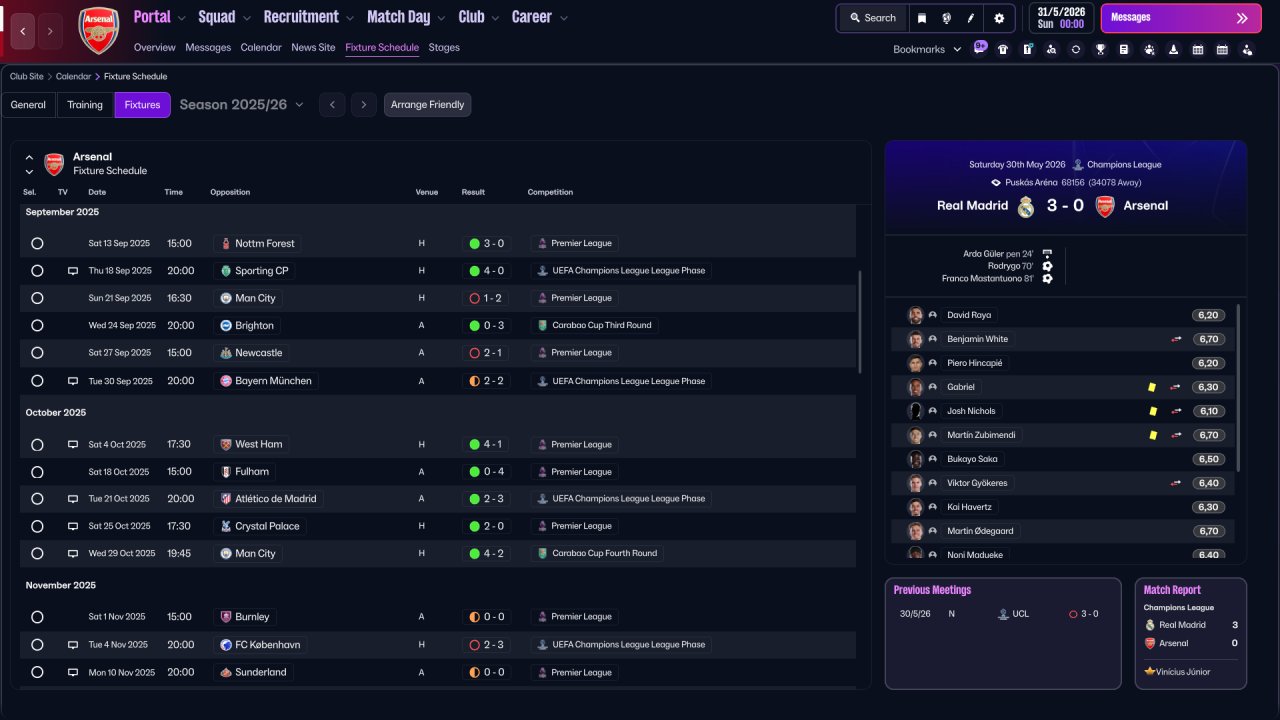
Task: Open the Stages sub-menu item
Action: 444,48
